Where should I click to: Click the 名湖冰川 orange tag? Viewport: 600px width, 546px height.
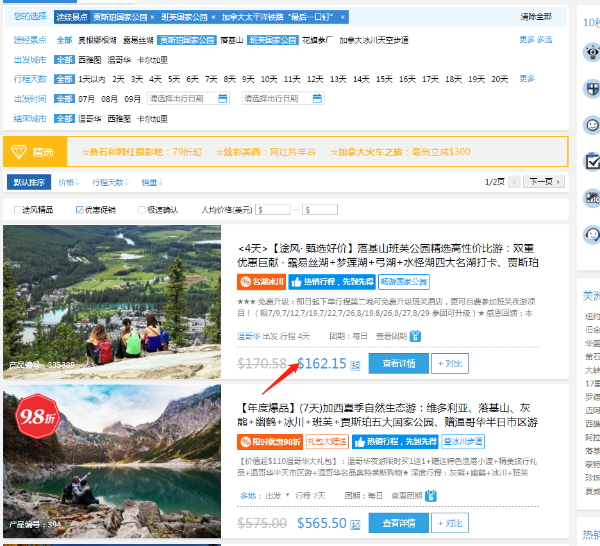[x=261, y=282]
